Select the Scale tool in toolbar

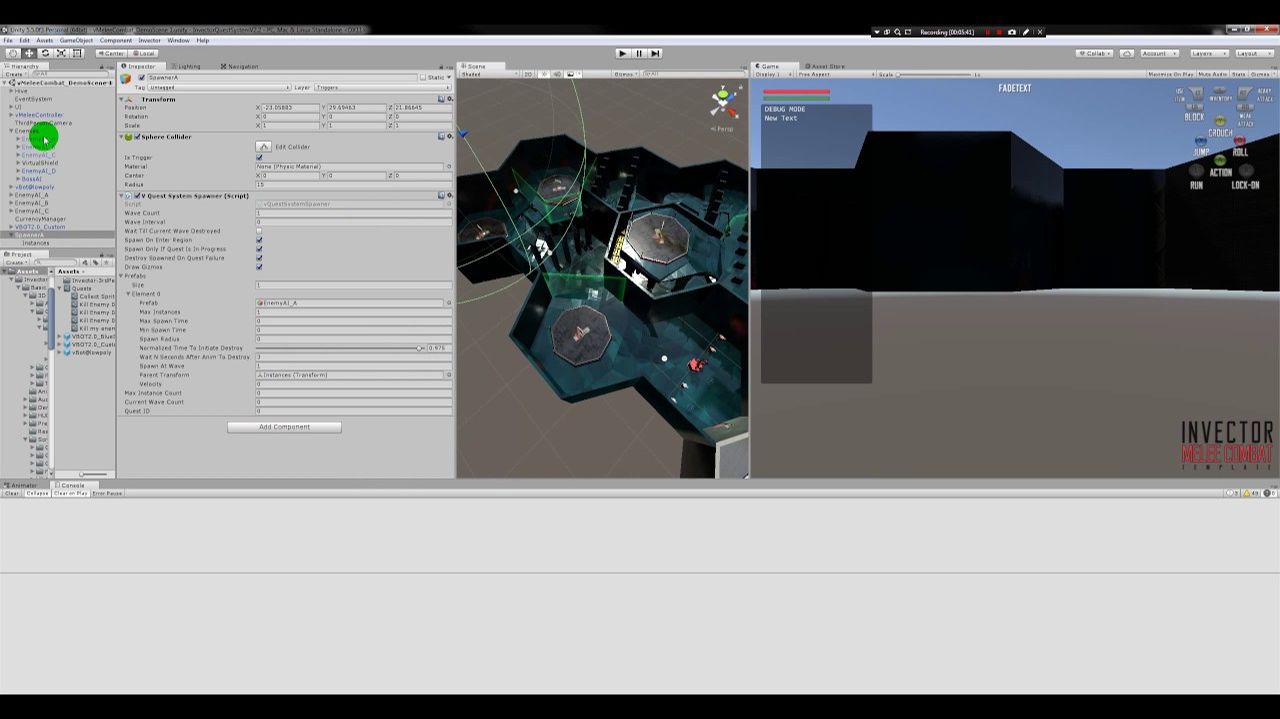(x=61, y=53)
